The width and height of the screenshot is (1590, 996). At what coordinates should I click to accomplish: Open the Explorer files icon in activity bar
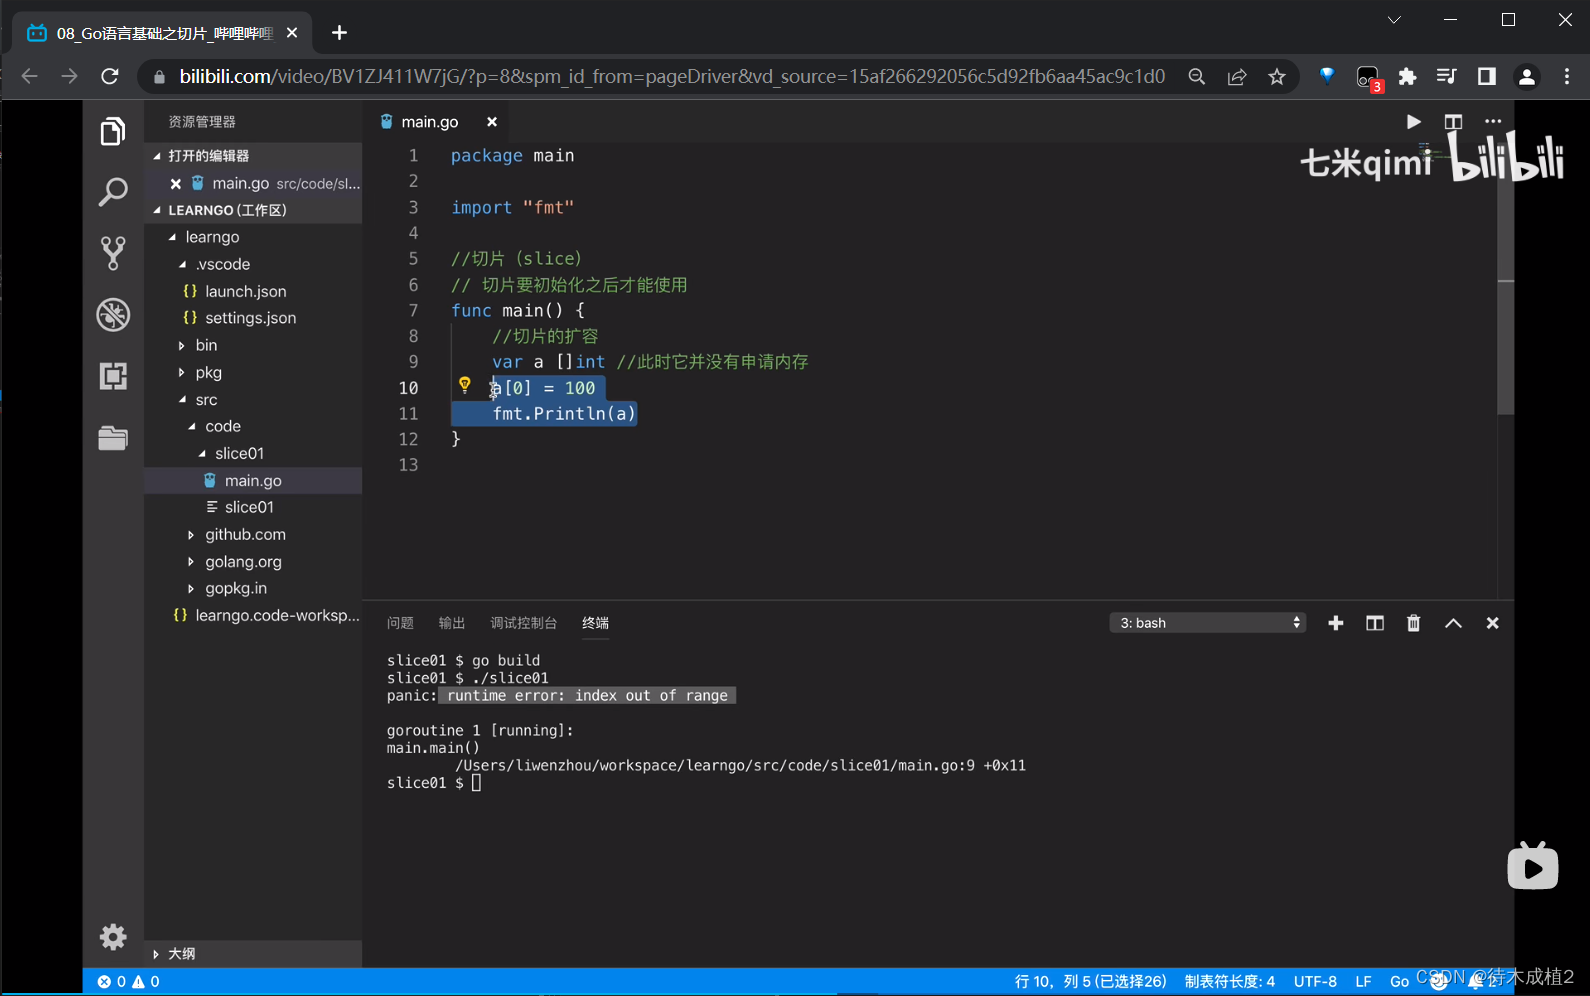click(113, 131)
